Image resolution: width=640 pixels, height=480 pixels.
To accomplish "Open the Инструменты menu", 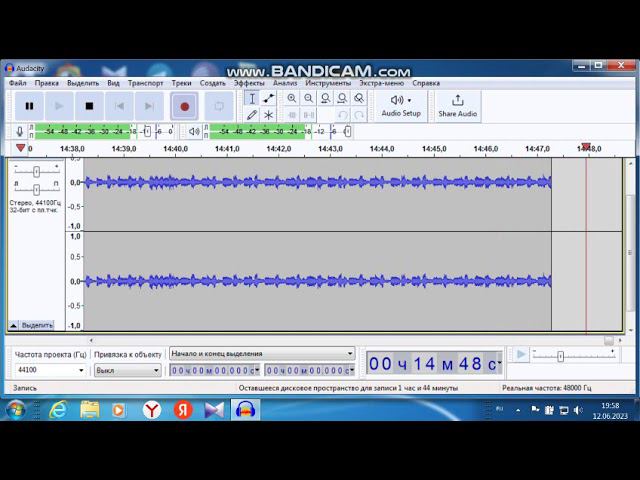I will (328, 83).
